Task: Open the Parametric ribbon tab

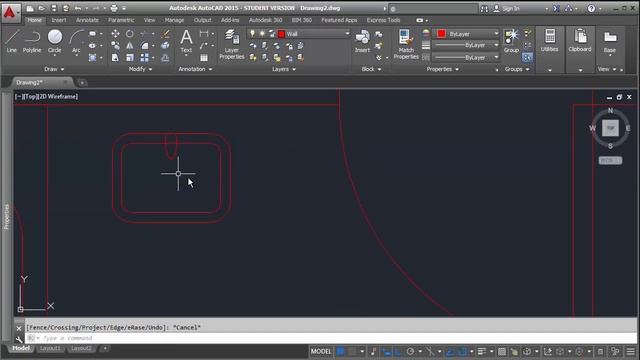Action: coord(121,20)
